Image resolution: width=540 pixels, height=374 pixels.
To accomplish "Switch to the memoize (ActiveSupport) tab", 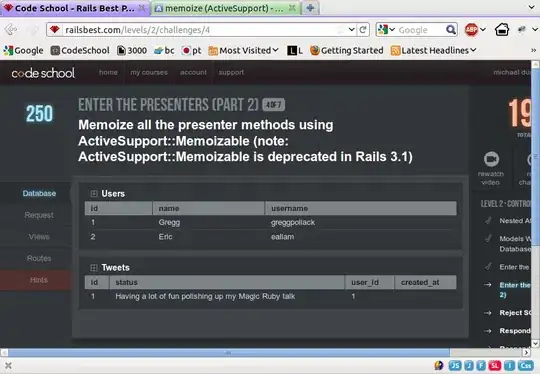I will pos(225,8).
